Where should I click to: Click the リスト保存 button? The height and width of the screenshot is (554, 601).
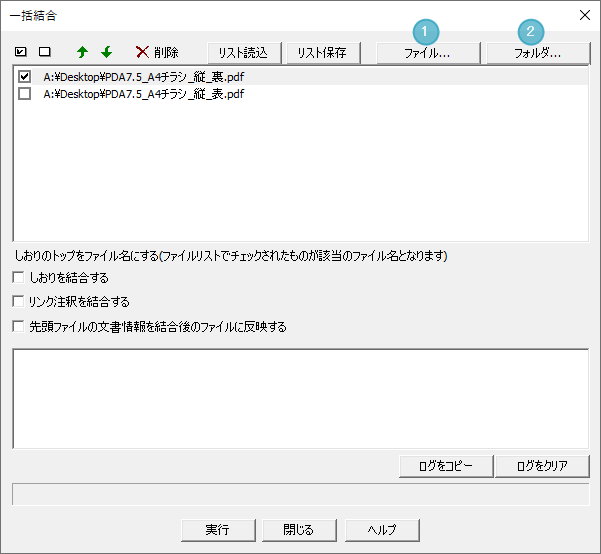click(x=323, y=53)
